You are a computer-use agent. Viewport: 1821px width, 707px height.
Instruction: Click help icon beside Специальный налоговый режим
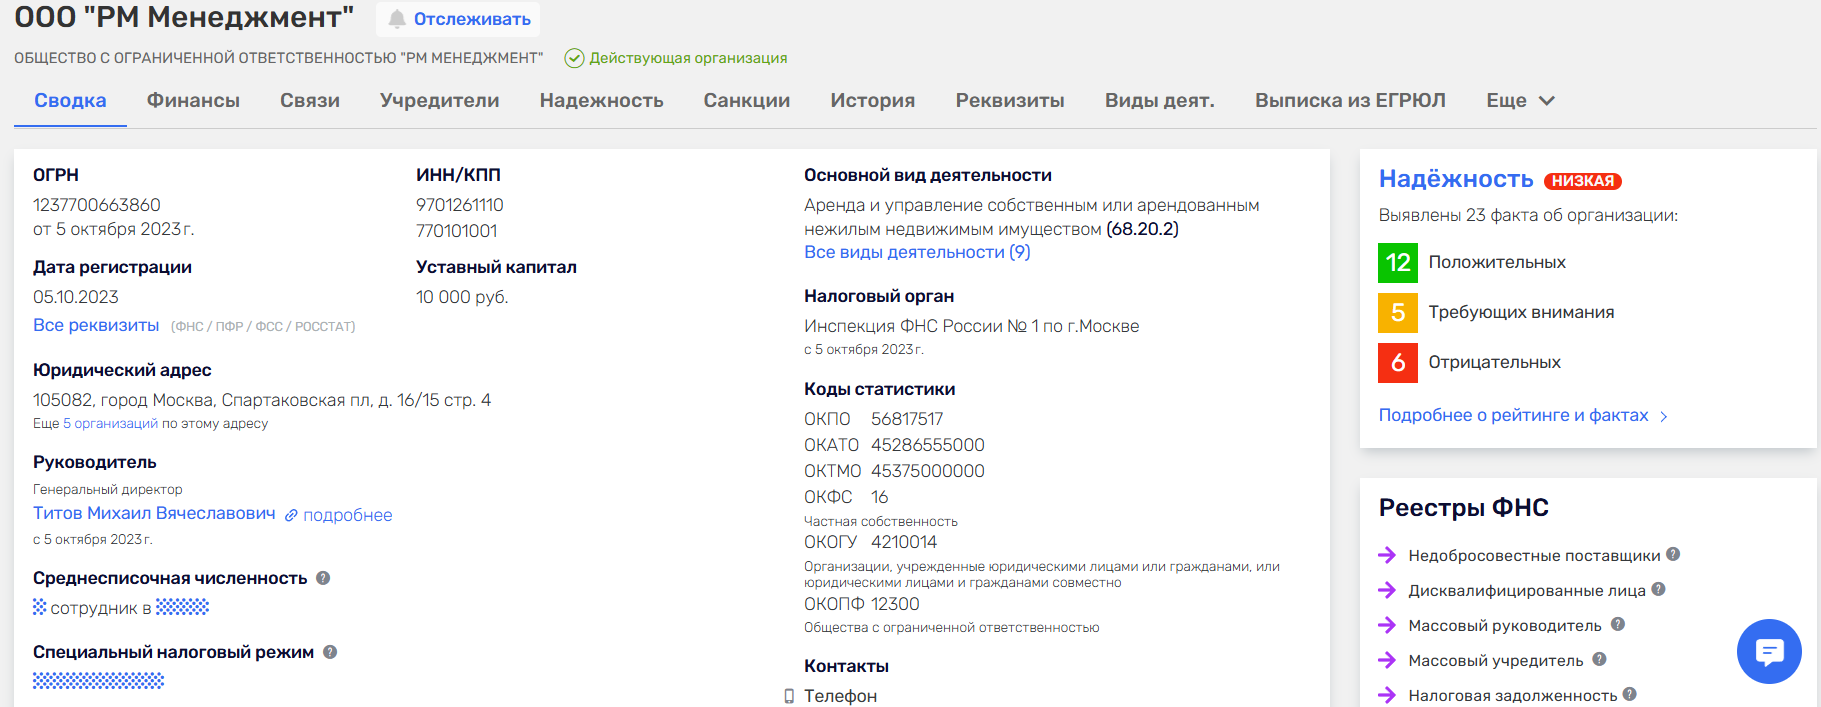pos(330,652)
